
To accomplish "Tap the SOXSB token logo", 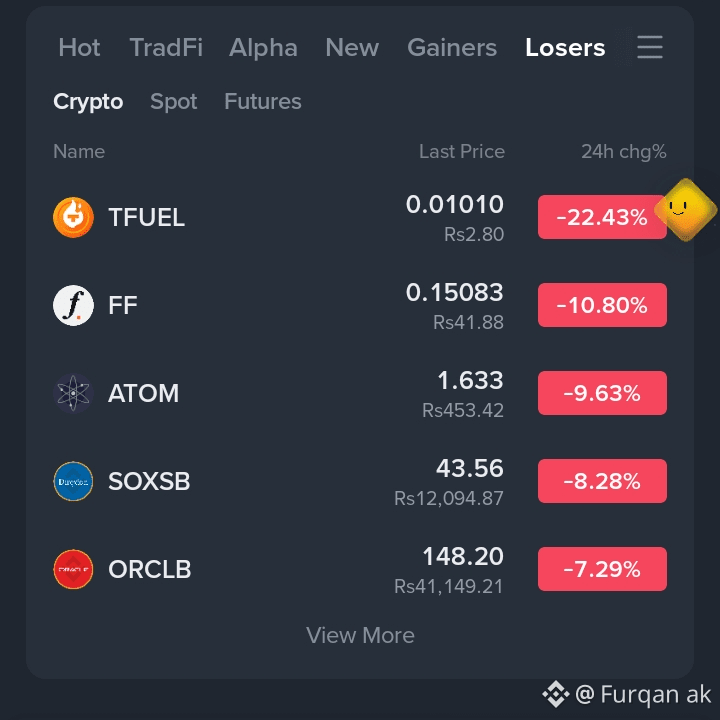I will [x=73, y=481].
